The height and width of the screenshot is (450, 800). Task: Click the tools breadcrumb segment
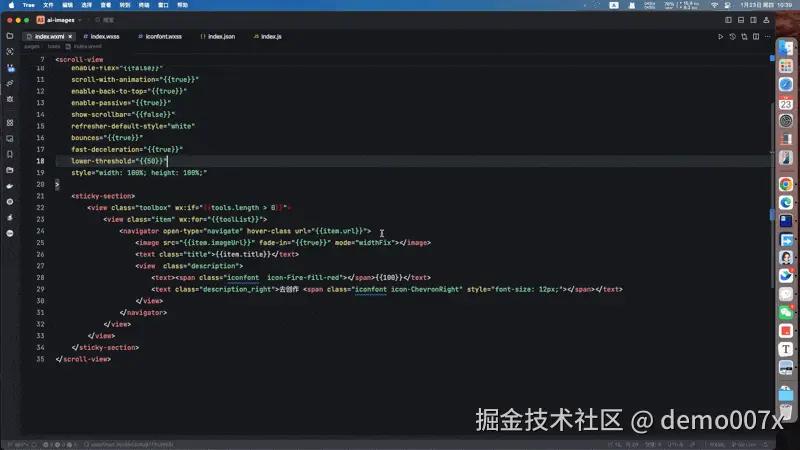[x=54, y=46]
